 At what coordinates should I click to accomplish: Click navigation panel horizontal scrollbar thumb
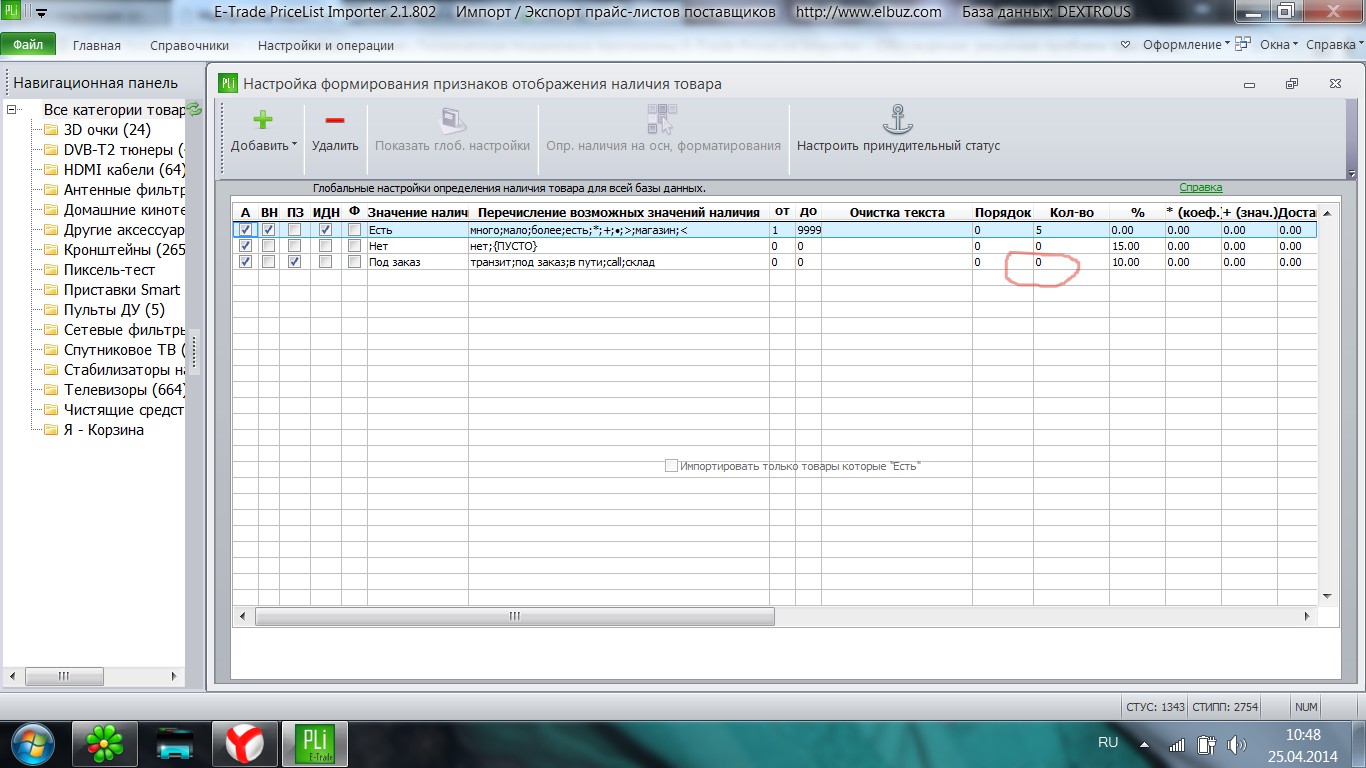pos(65,676)
